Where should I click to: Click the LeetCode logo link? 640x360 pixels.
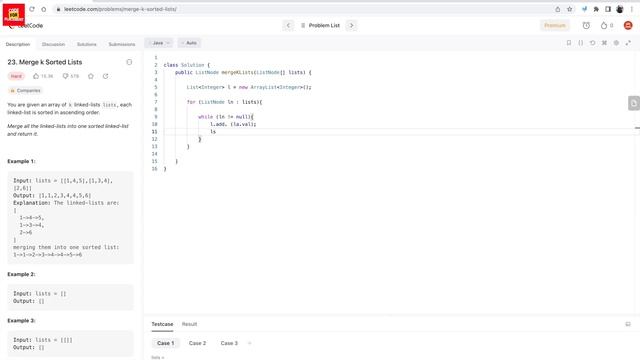(27, 25)
